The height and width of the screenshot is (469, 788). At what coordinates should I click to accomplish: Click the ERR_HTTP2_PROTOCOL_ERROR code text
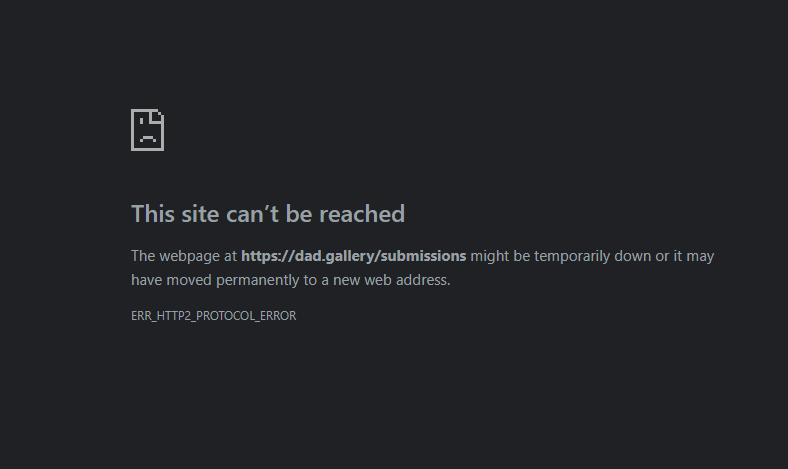(214, 316)
